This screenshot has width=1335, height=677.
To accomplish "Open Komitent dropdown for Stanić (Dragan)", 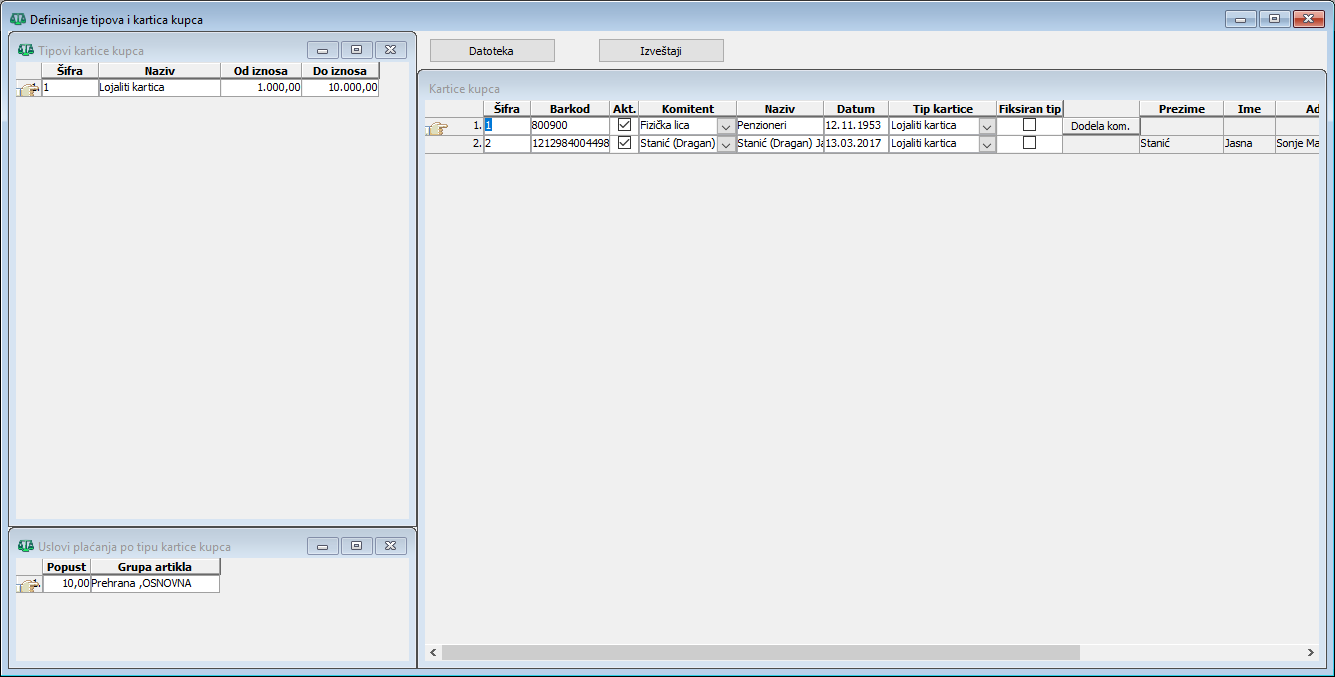I will [726, 145].
